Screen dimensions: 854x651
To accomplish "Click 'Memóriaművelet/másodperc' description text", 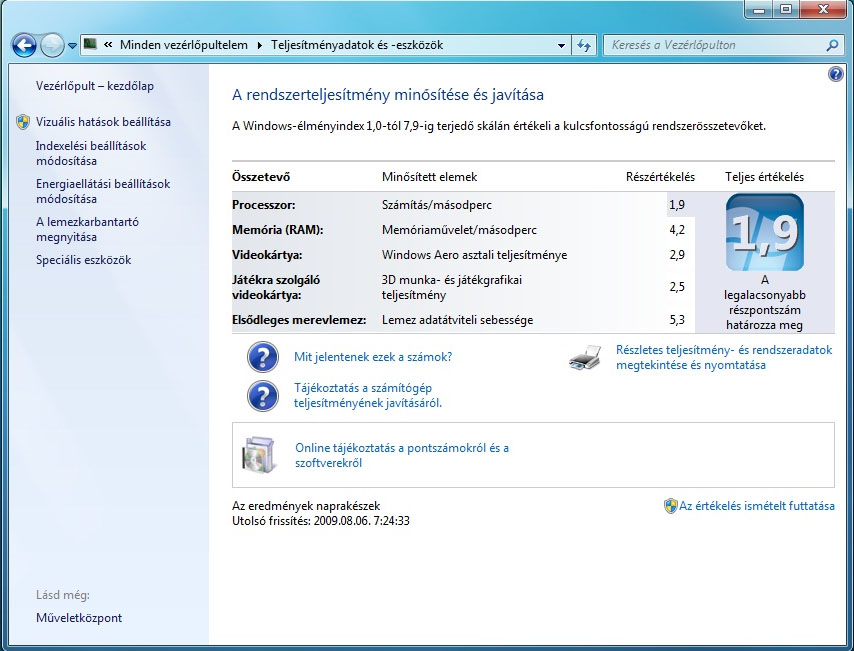I will [459, 230].
